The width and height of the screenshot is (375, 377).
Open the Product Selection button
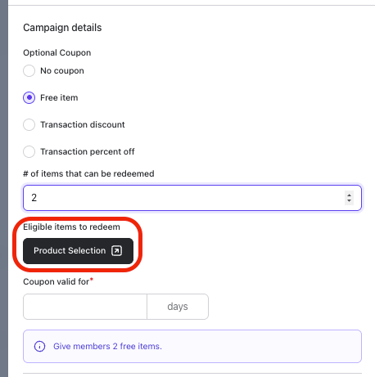[78, 251]
